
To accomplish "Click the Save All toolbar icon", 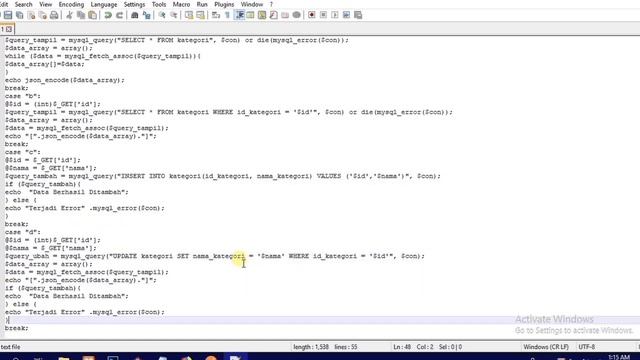I will (x=20, y=15).
